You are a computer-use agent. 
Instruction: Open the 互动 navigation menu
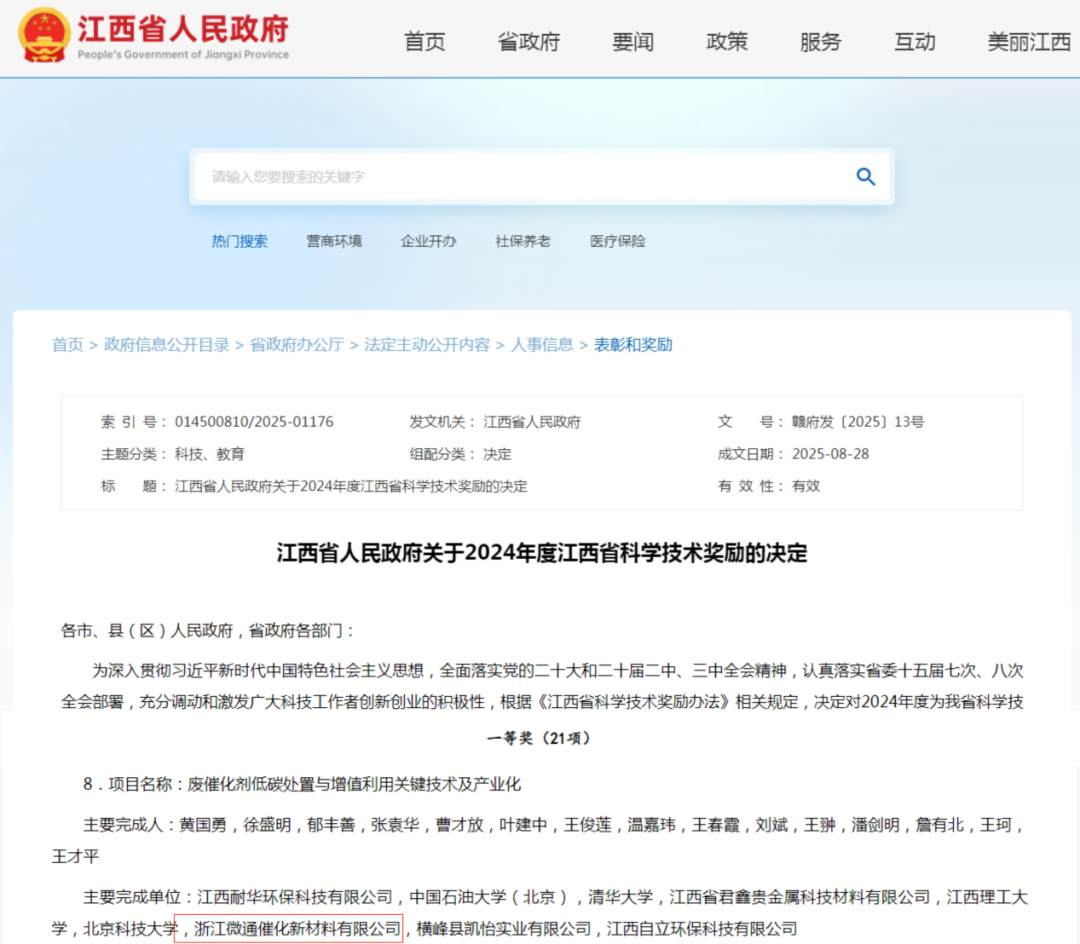coord(915,42)
